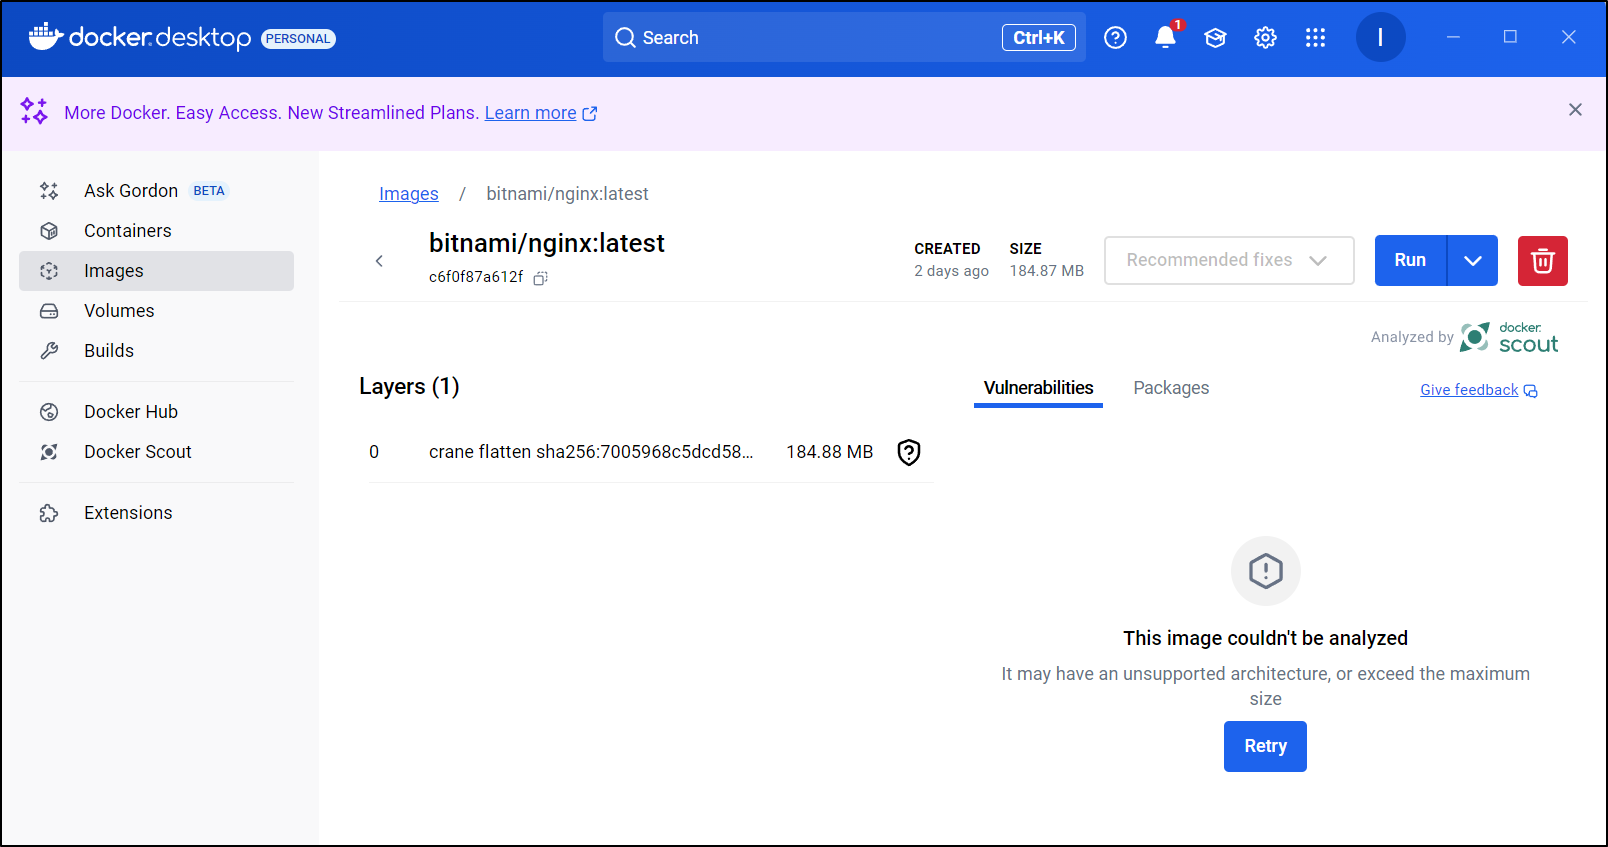Click the hexagon warning icon
Image resolution: width=1608 pixels, height=847 pixels.
tap(1265, 571)
